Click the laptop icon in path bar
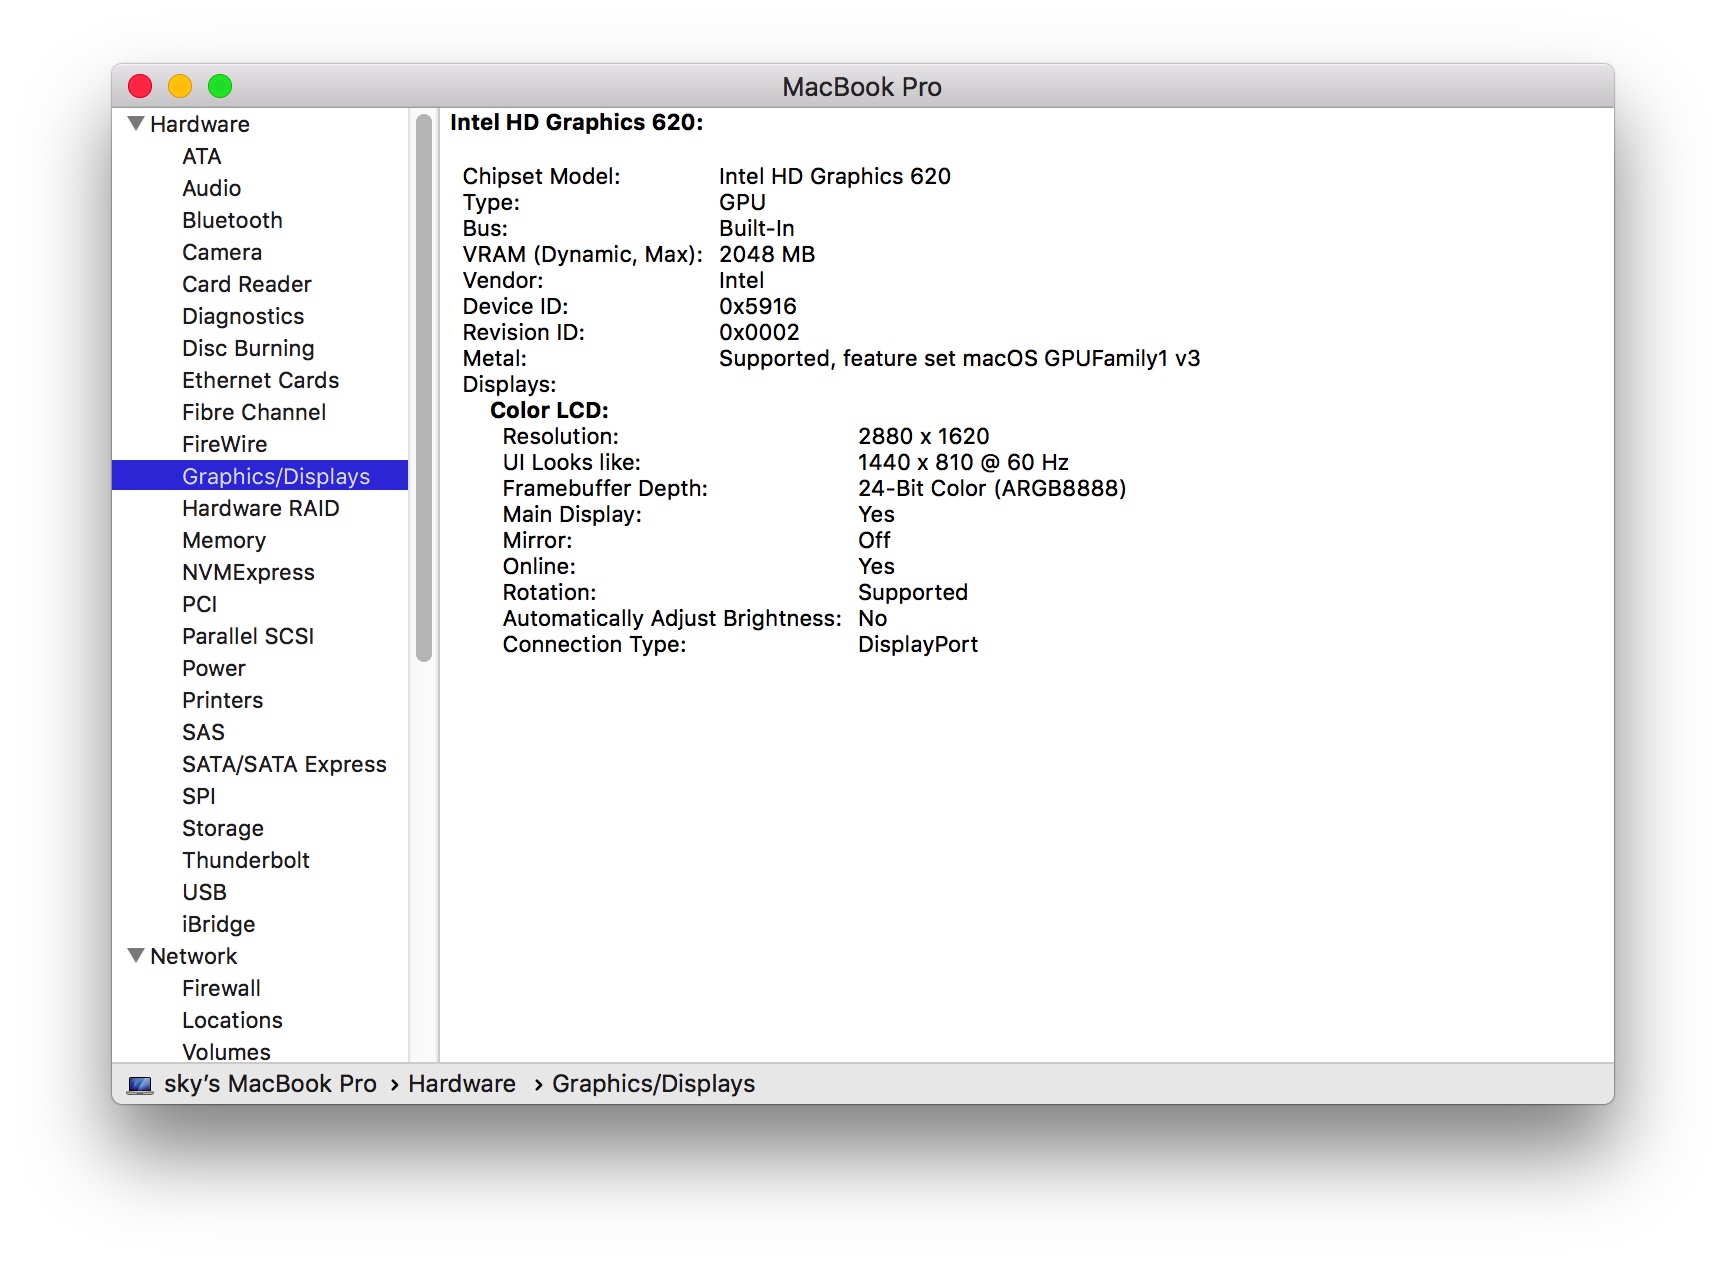The width and height of the screenshot is (1726, 1264). point(140,1084)
